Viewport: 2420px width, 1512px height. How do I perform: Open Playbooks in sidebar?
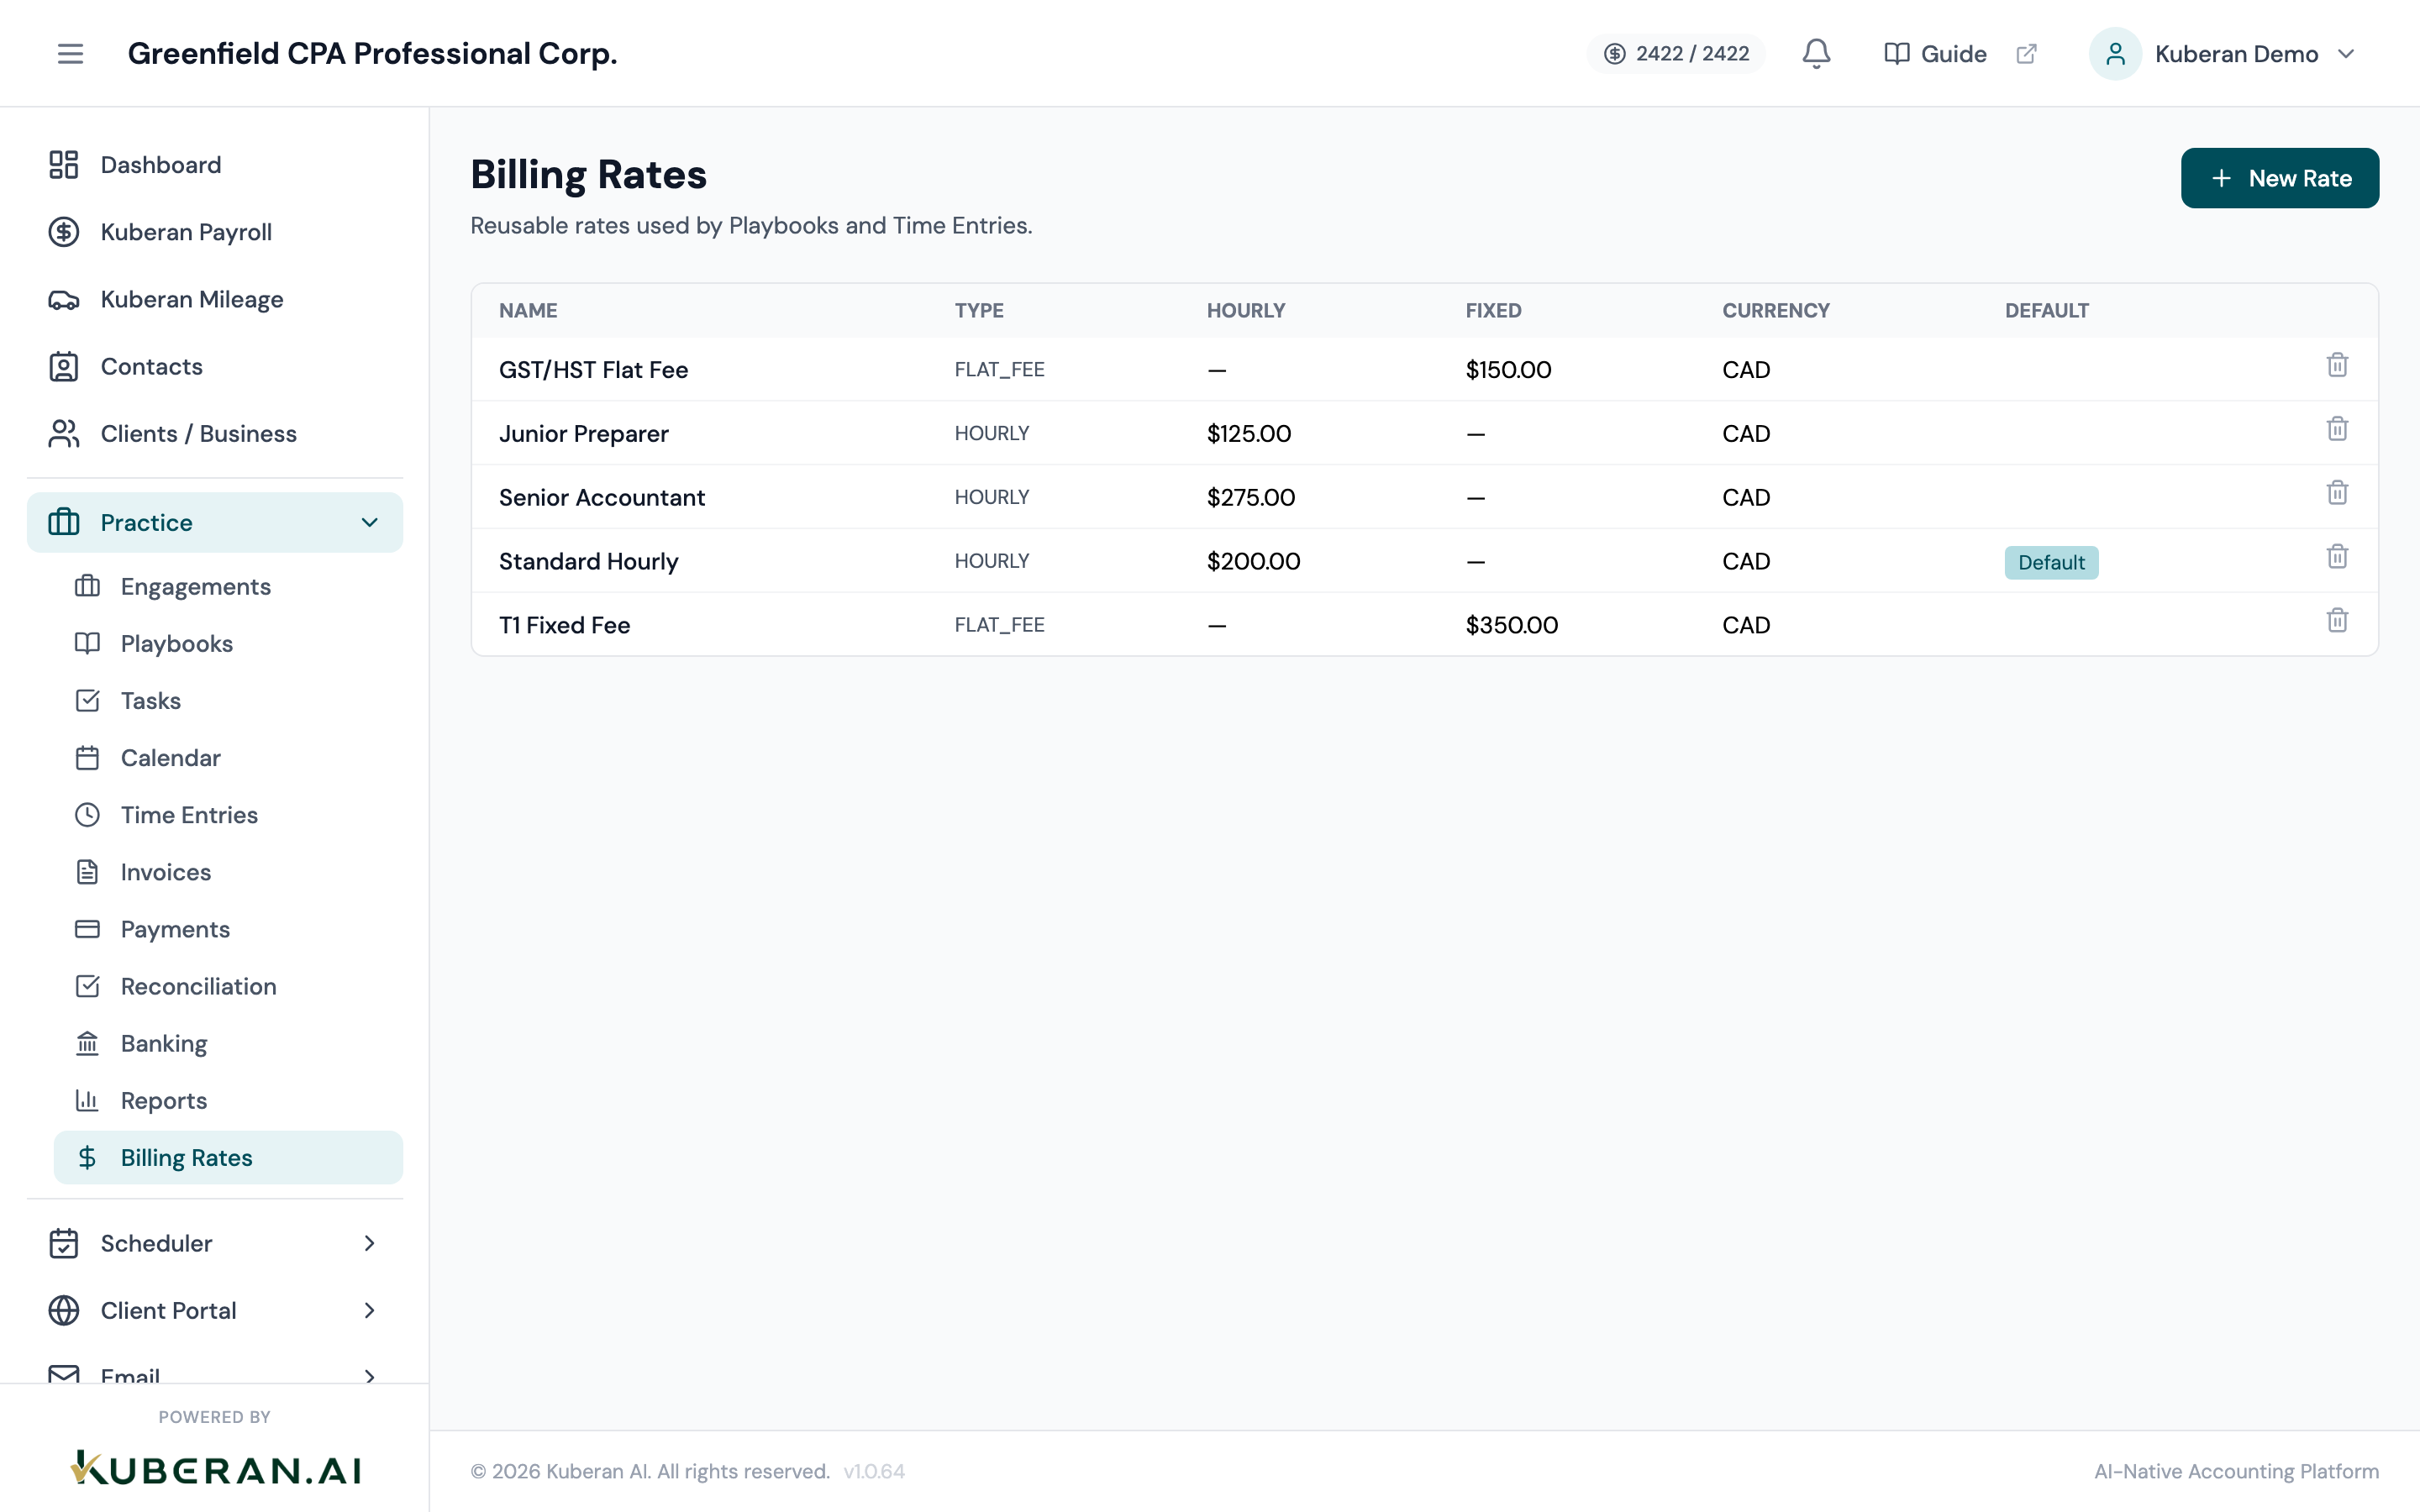click(228, 643)
